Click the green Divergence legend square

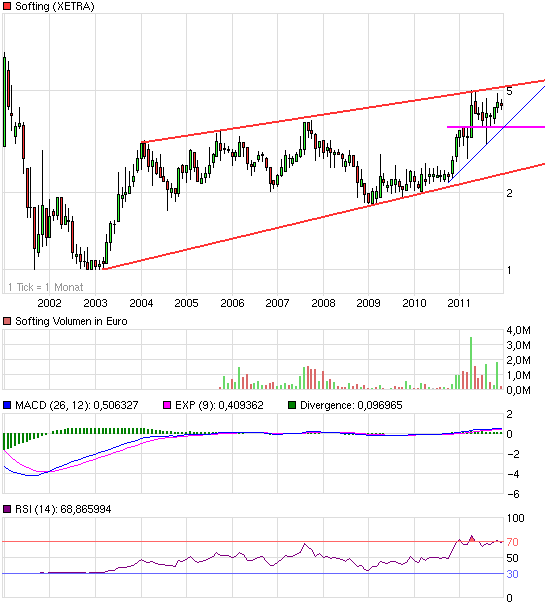tap(292, 405)
